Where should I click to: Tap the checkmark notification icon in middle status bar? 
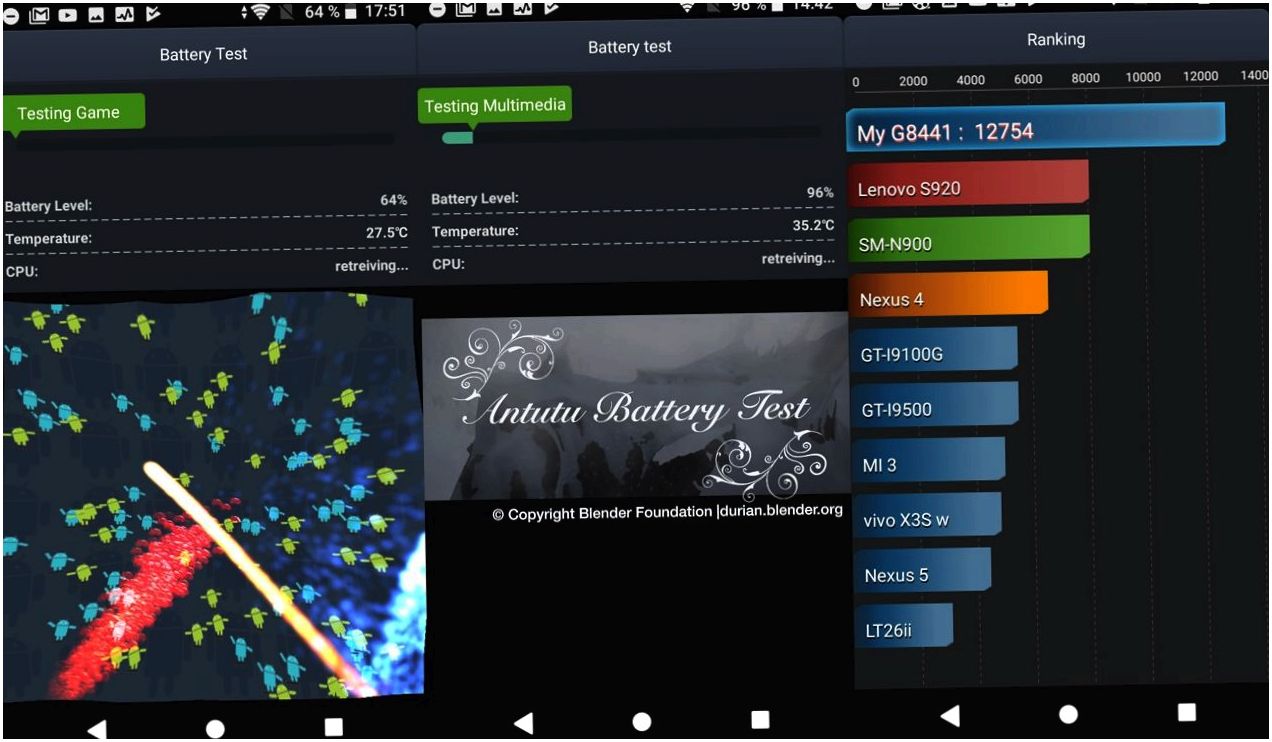[x=549, y=7]
